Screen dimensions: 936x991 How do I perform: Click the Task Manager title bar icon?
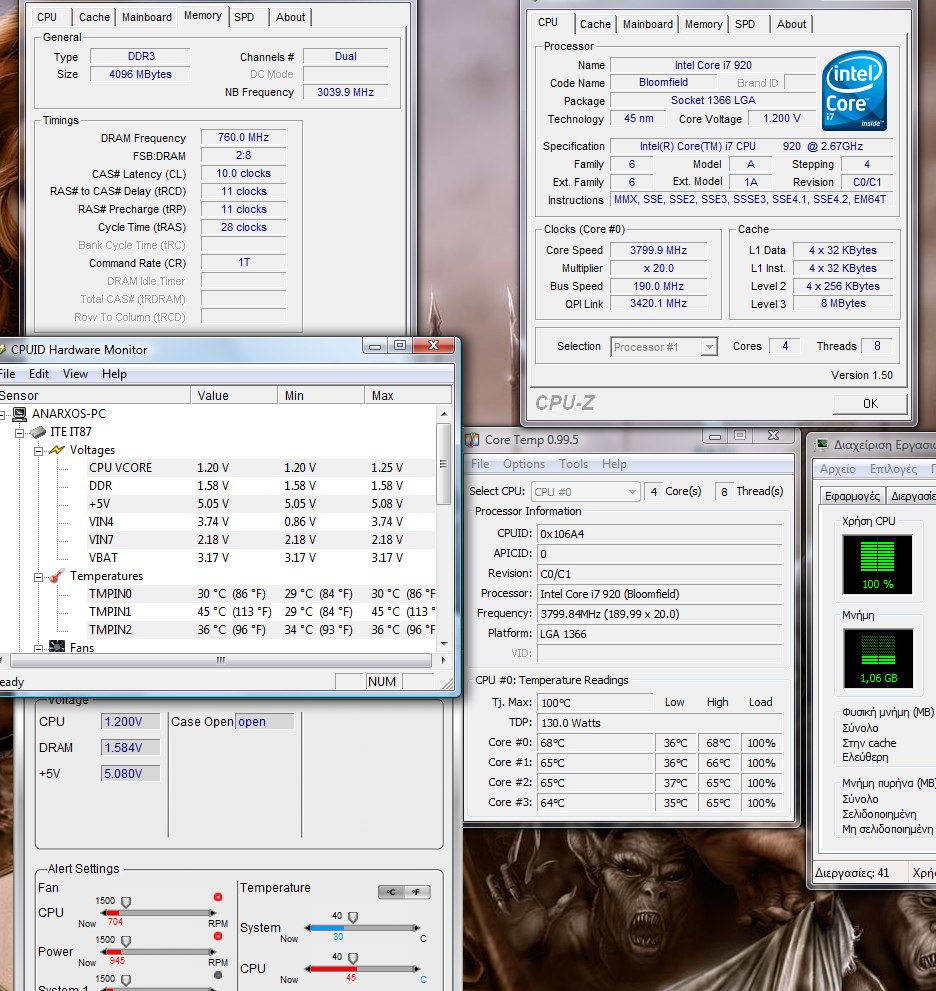point(822,444)
